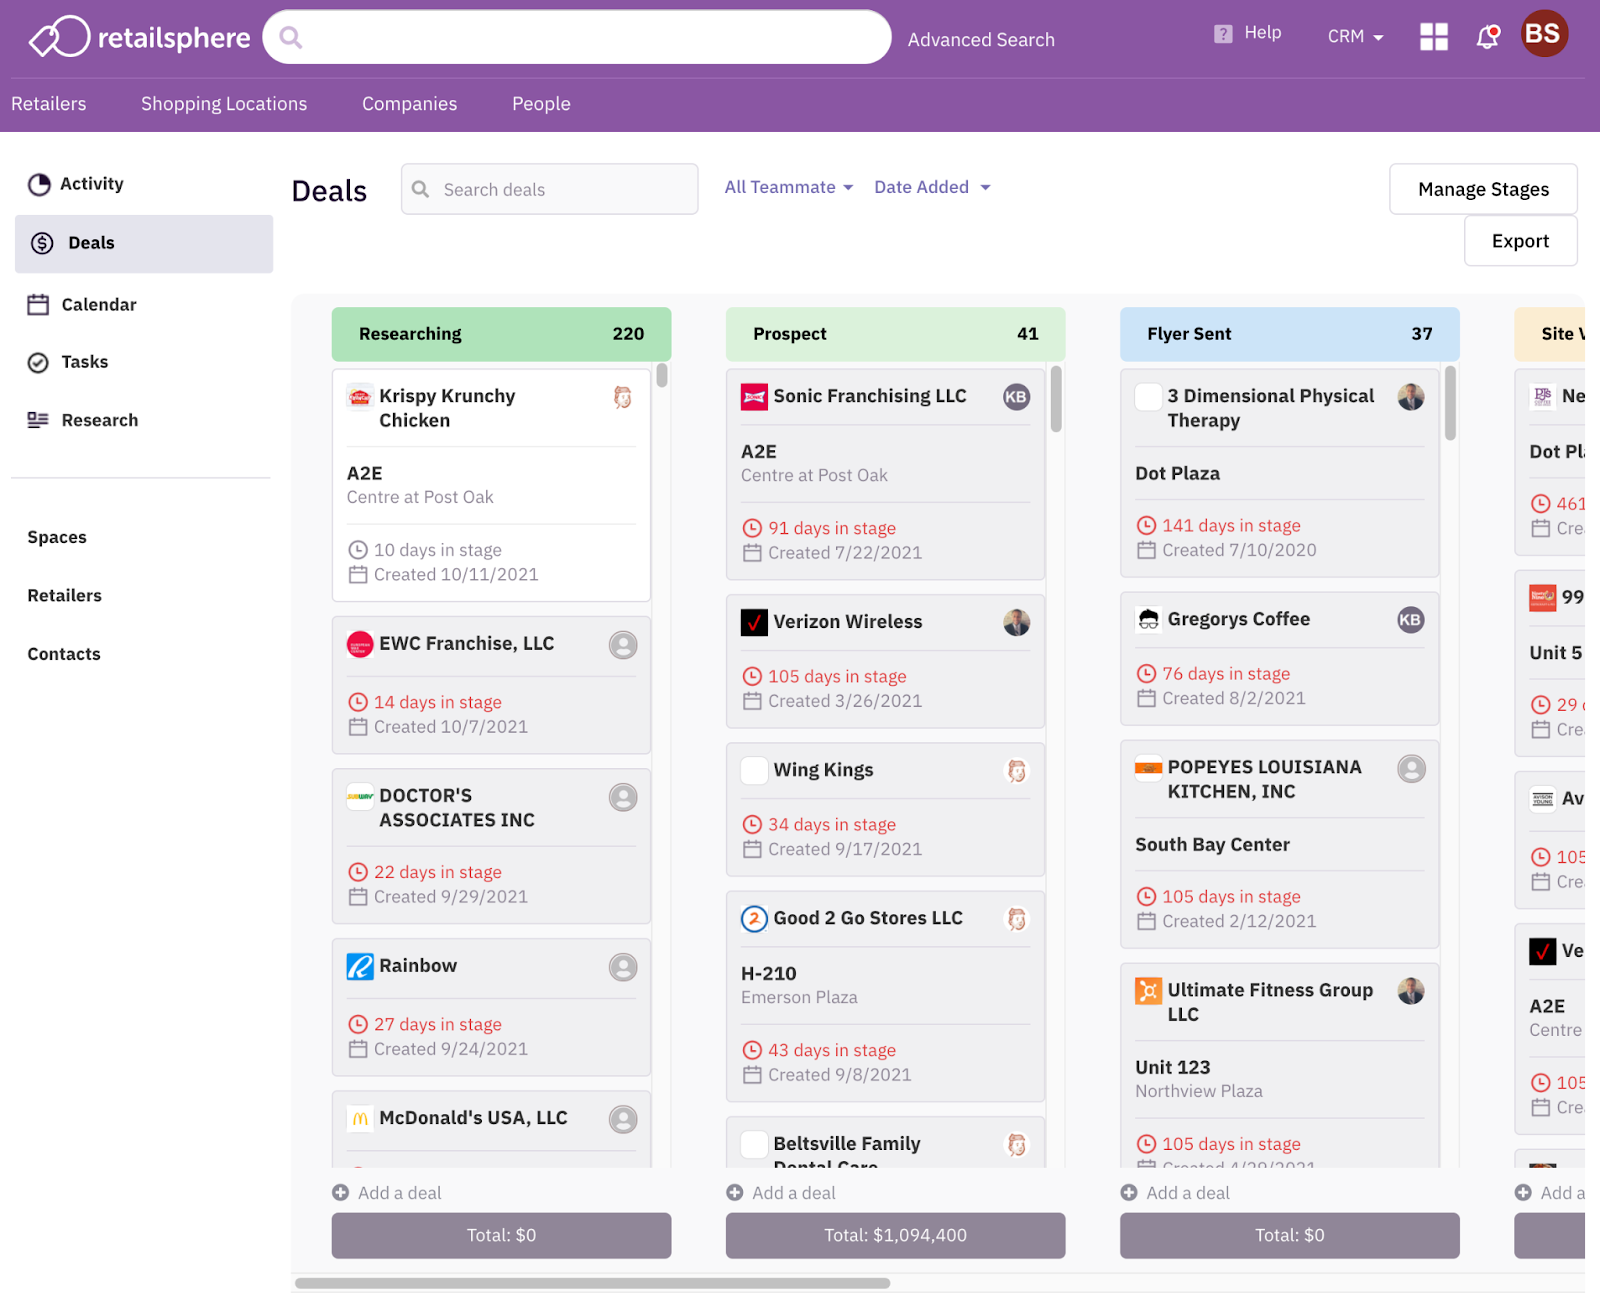Click the Ultimate Fitness Group logo

coord(1148,991)
